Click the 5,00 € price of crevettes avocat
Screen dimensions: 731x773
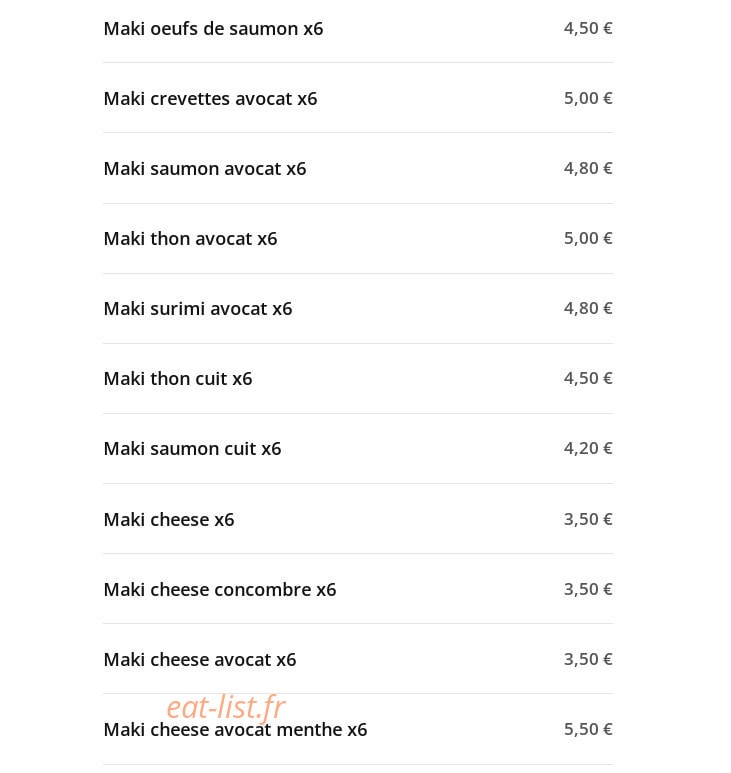pyautogui.click(x=588, y=99)
